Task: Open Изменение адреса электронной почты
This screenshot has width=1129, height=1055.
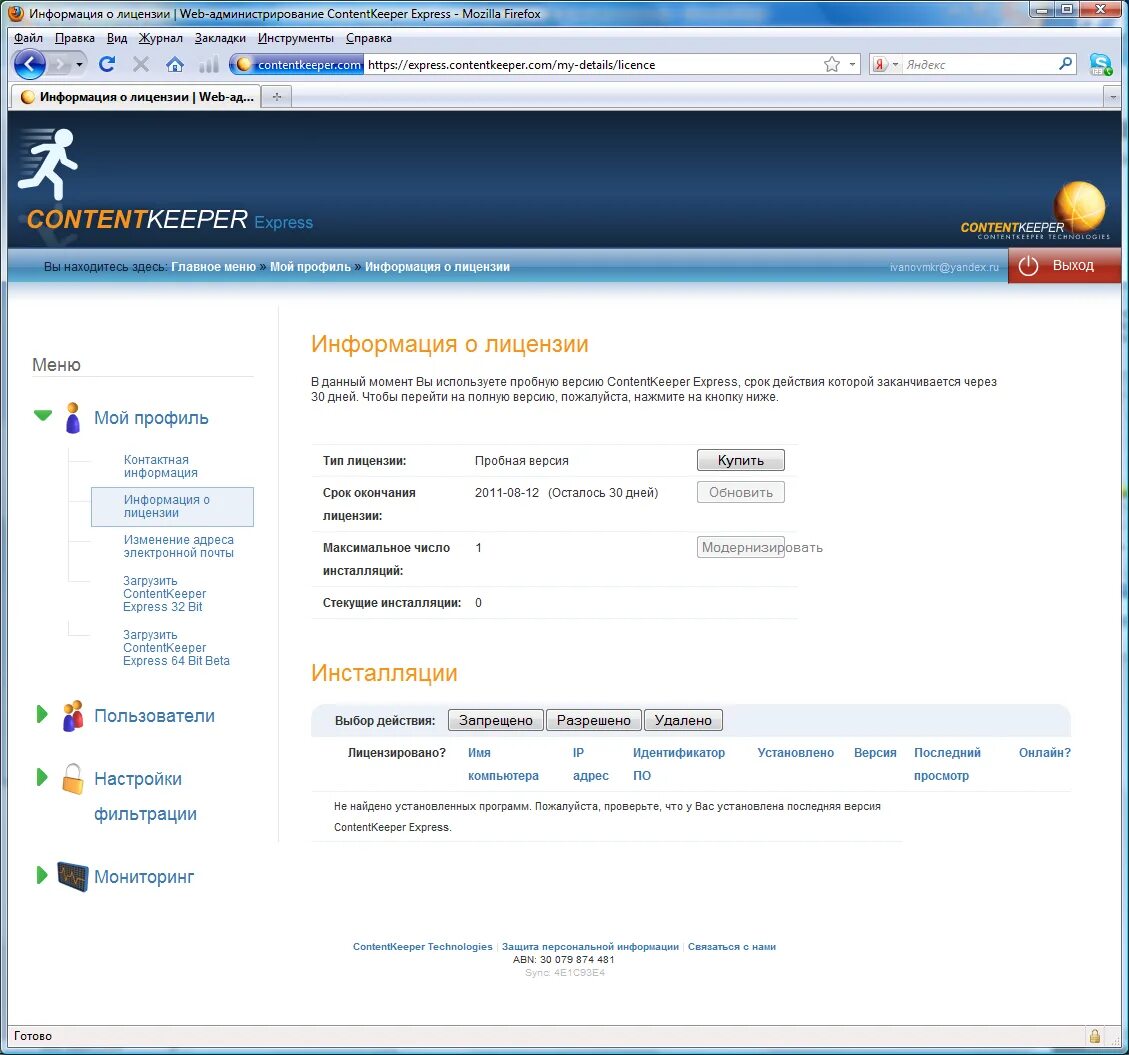Action: [179, 546]
